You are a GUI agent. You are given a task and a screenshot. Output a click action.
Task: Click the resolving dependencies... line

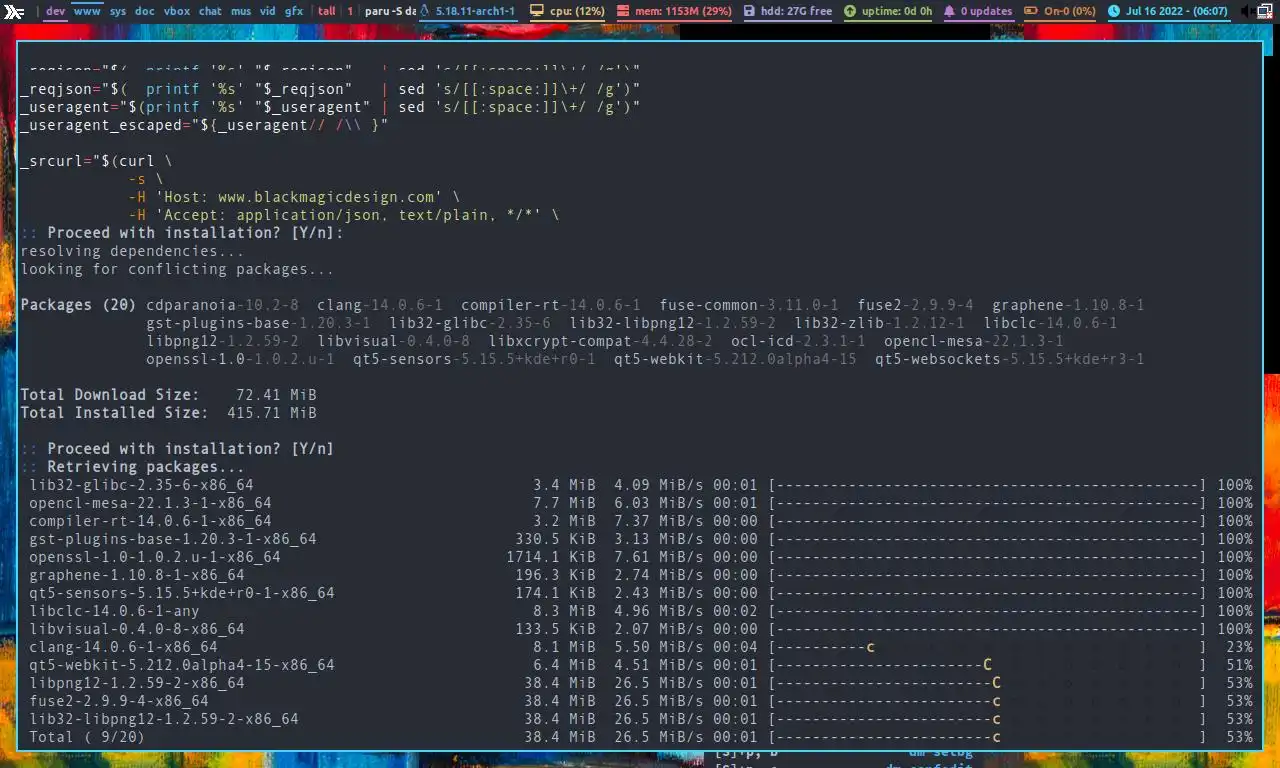pos(132,251)
